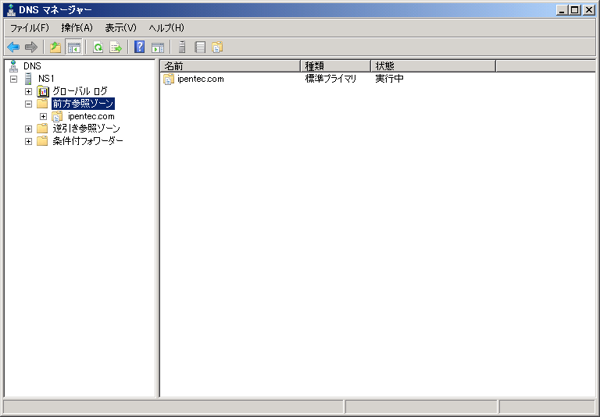Minimize the DNS マネージャー window
The width and height of the screenshot is (600, 417).
(x=562, y=10)
